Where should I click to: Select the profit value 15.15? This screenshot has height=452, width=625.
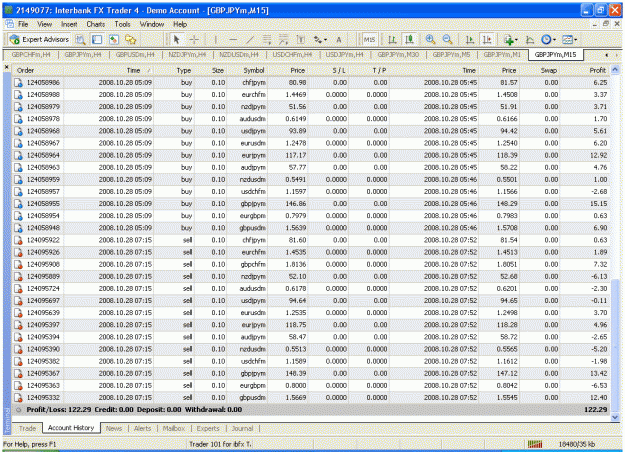pos(598,204)
